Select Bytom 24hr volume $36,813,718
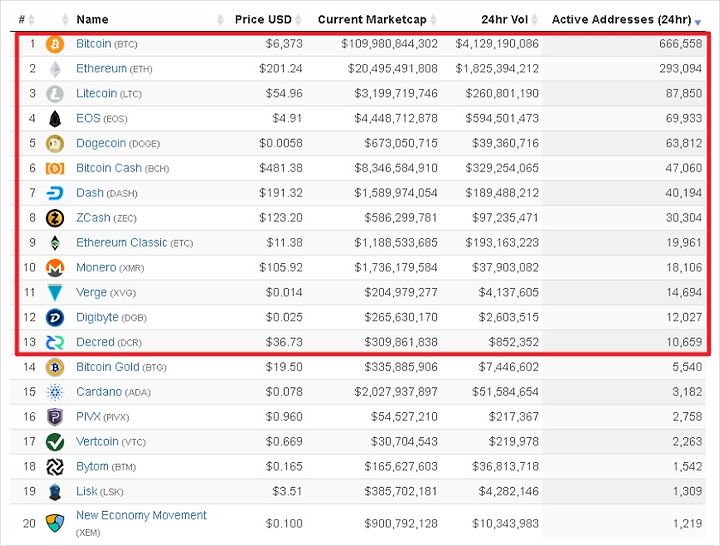 tap(505, 467)
